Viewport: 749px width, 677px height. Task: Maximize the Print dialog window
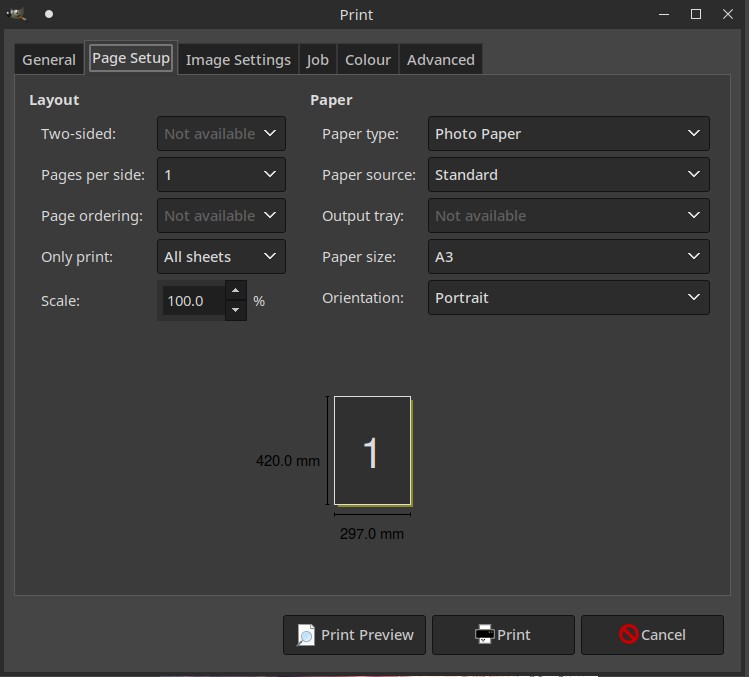(x=696, y=14)
